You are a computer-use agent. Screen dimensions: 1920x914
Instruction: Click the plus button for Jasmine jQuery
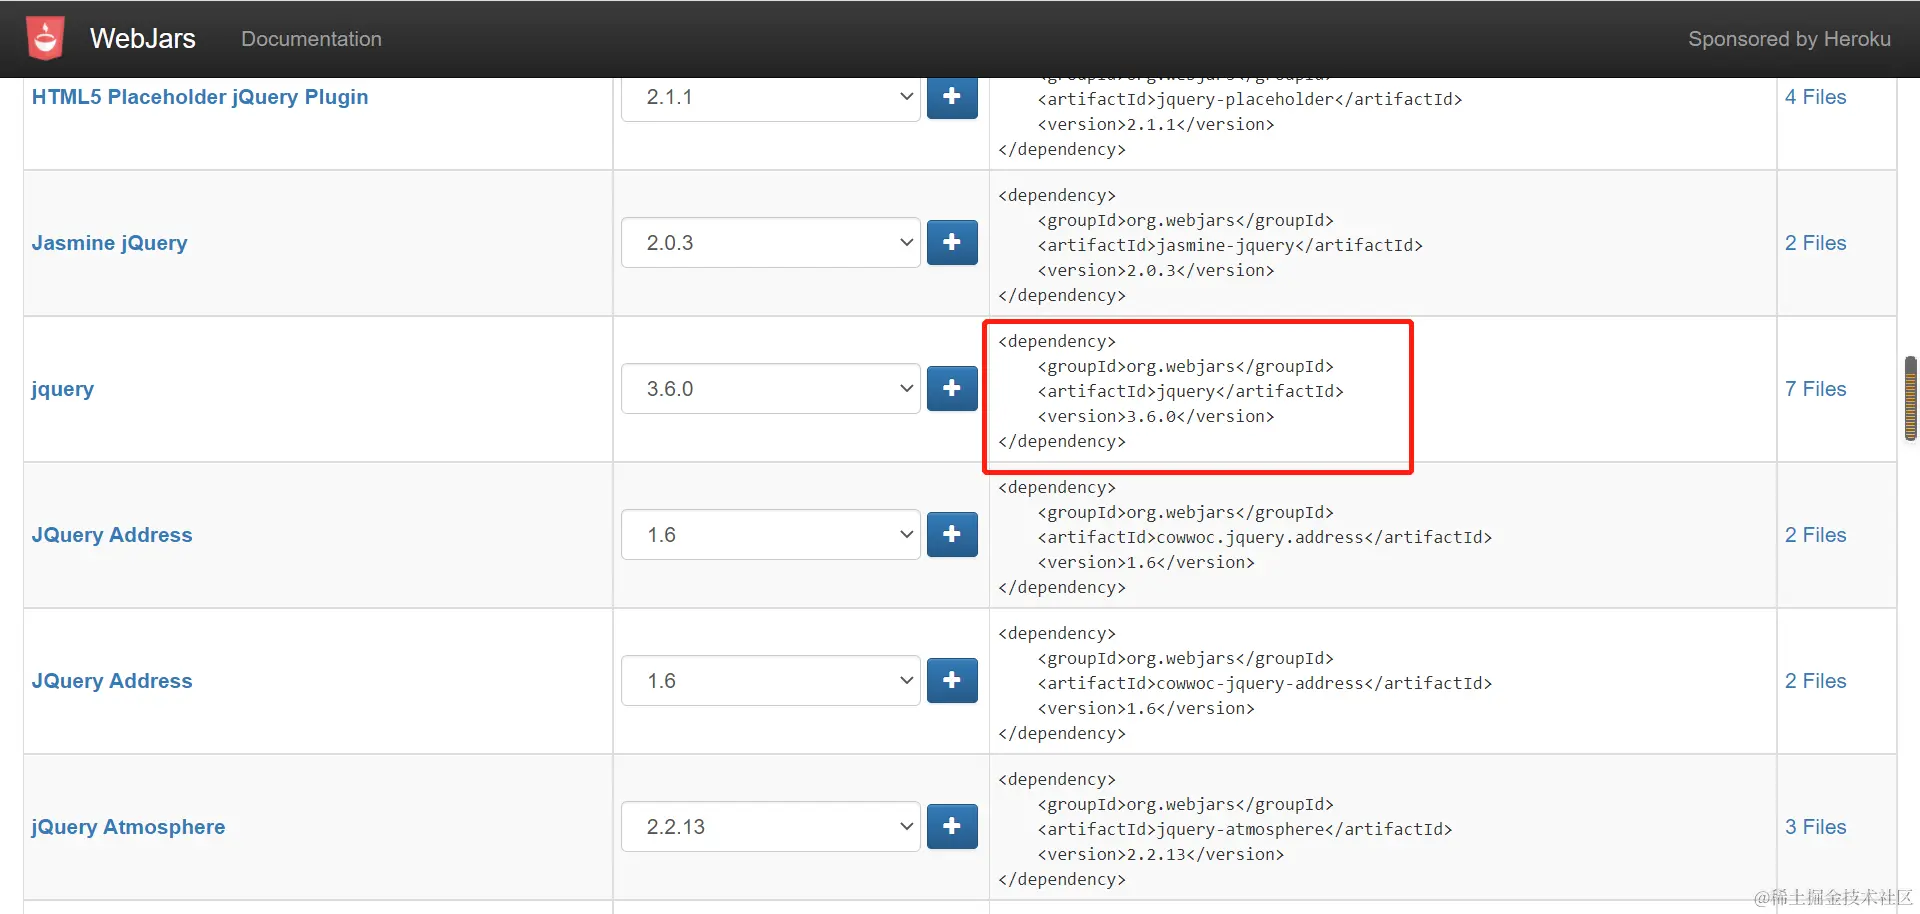[x=952, y=242]
